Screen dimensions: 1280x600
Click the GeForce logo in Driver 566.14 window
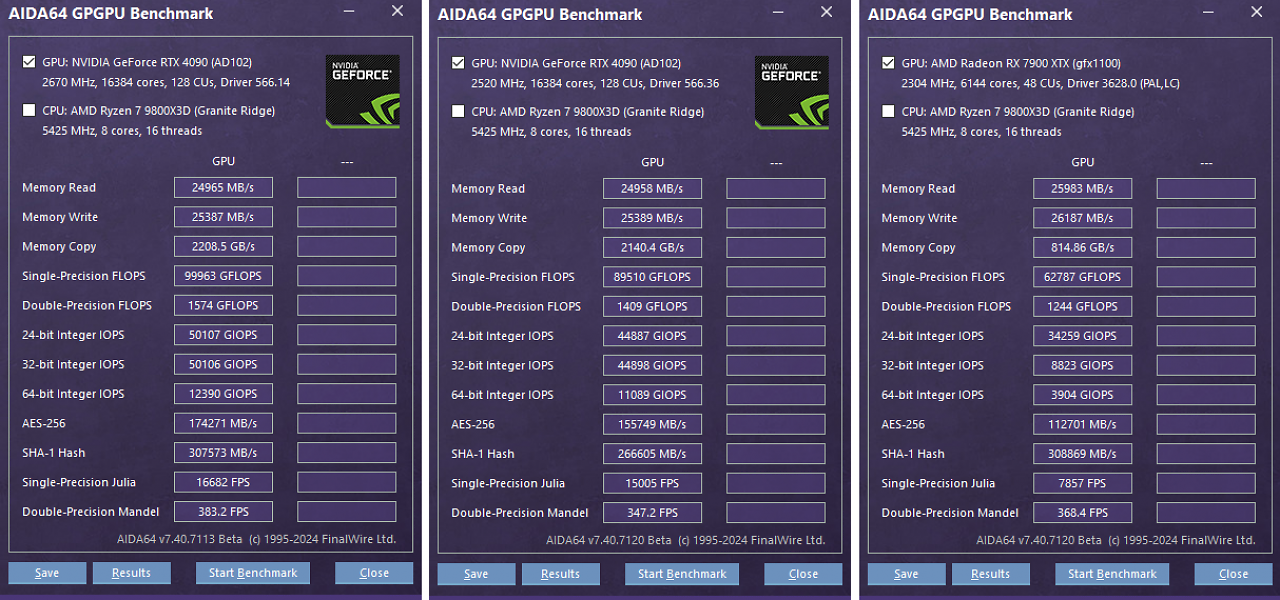point(362,91)
